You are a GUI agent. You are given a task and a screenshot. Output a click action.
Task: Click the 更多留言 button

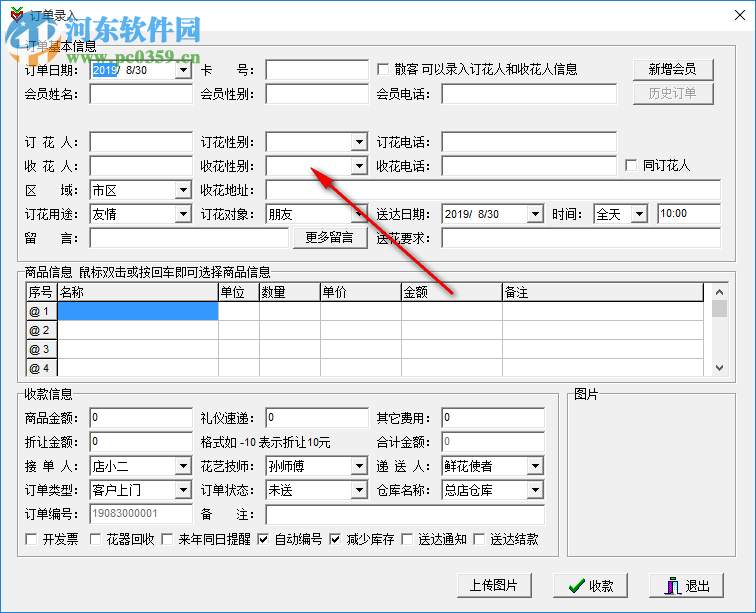(x=330, y=238)
